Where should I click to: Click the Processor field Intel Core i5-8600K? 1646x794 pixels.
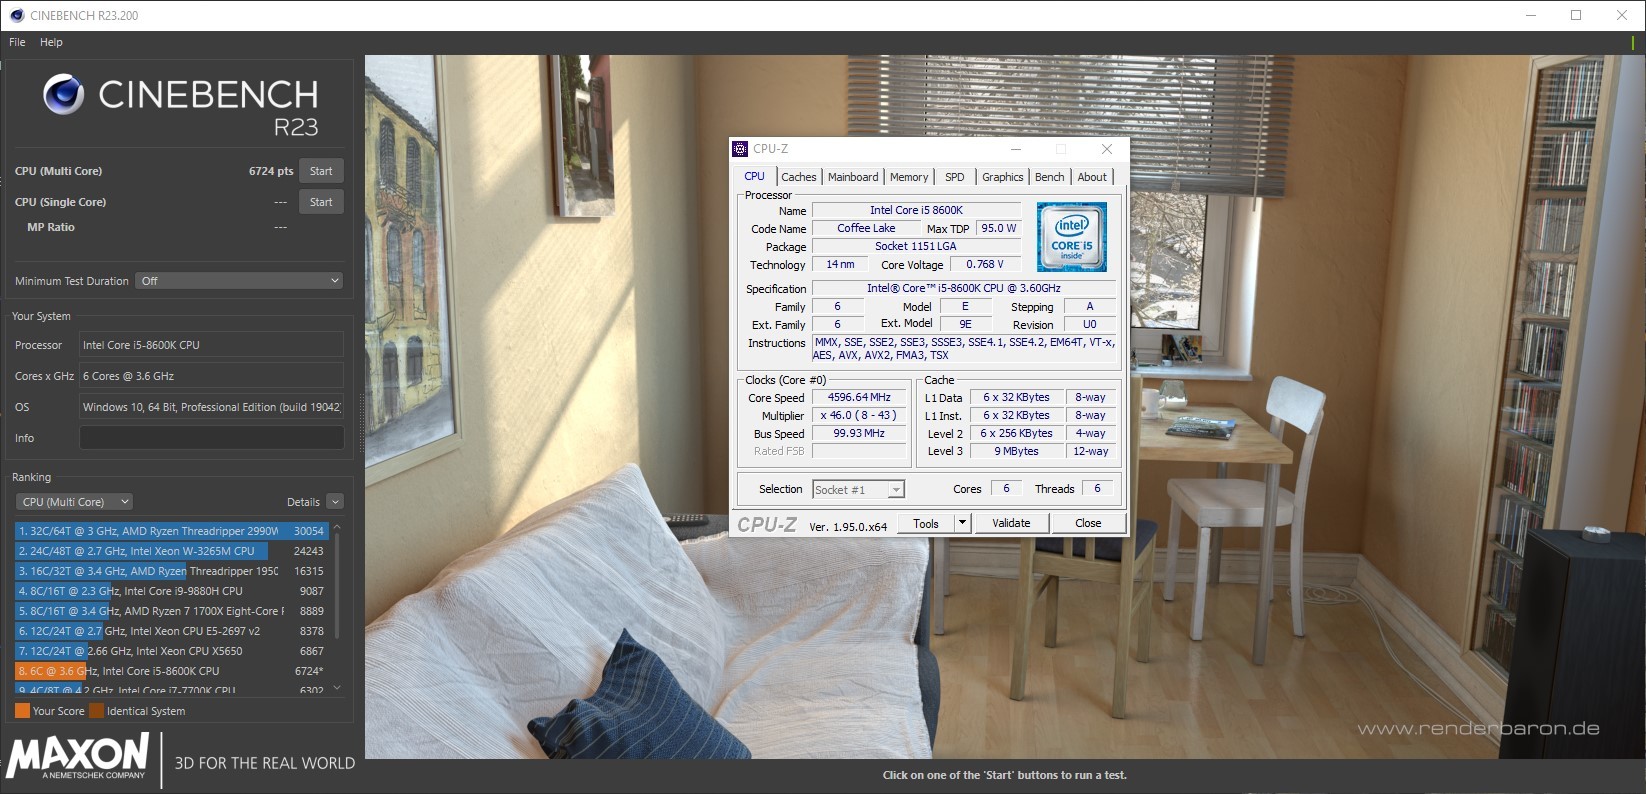coord(211,345)
